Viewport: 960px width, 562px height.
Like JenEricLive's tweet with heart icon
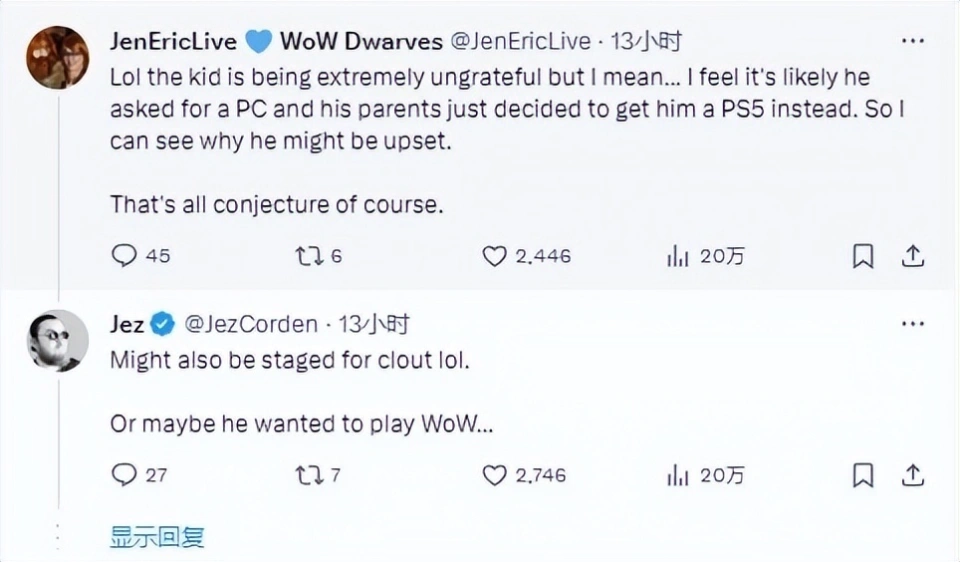click(x=494, y=256)
